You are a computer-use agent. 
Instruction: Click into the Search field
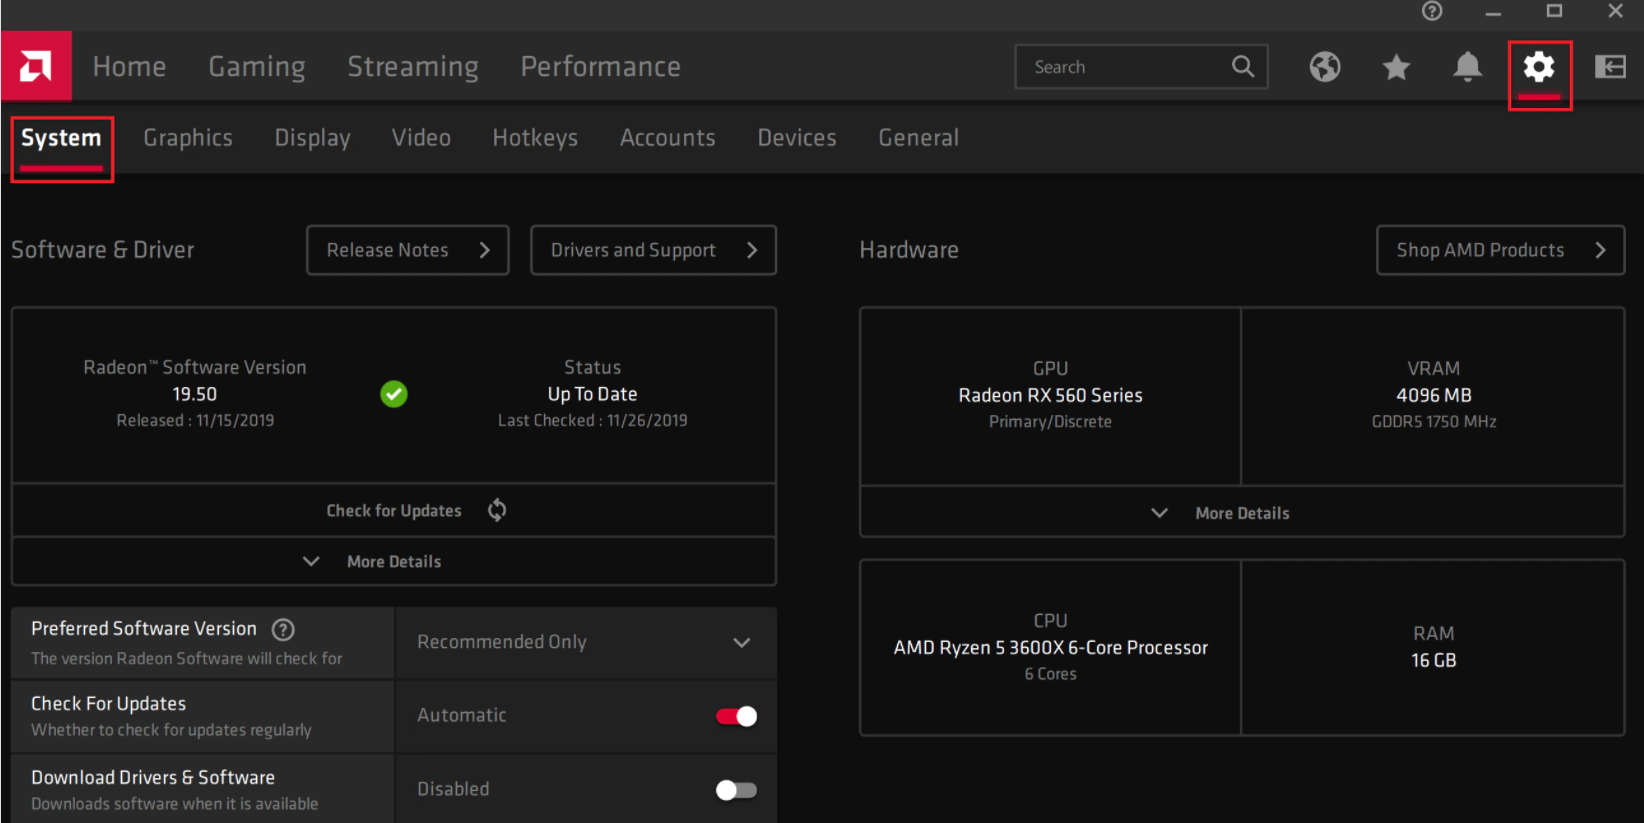point(1125,67)
